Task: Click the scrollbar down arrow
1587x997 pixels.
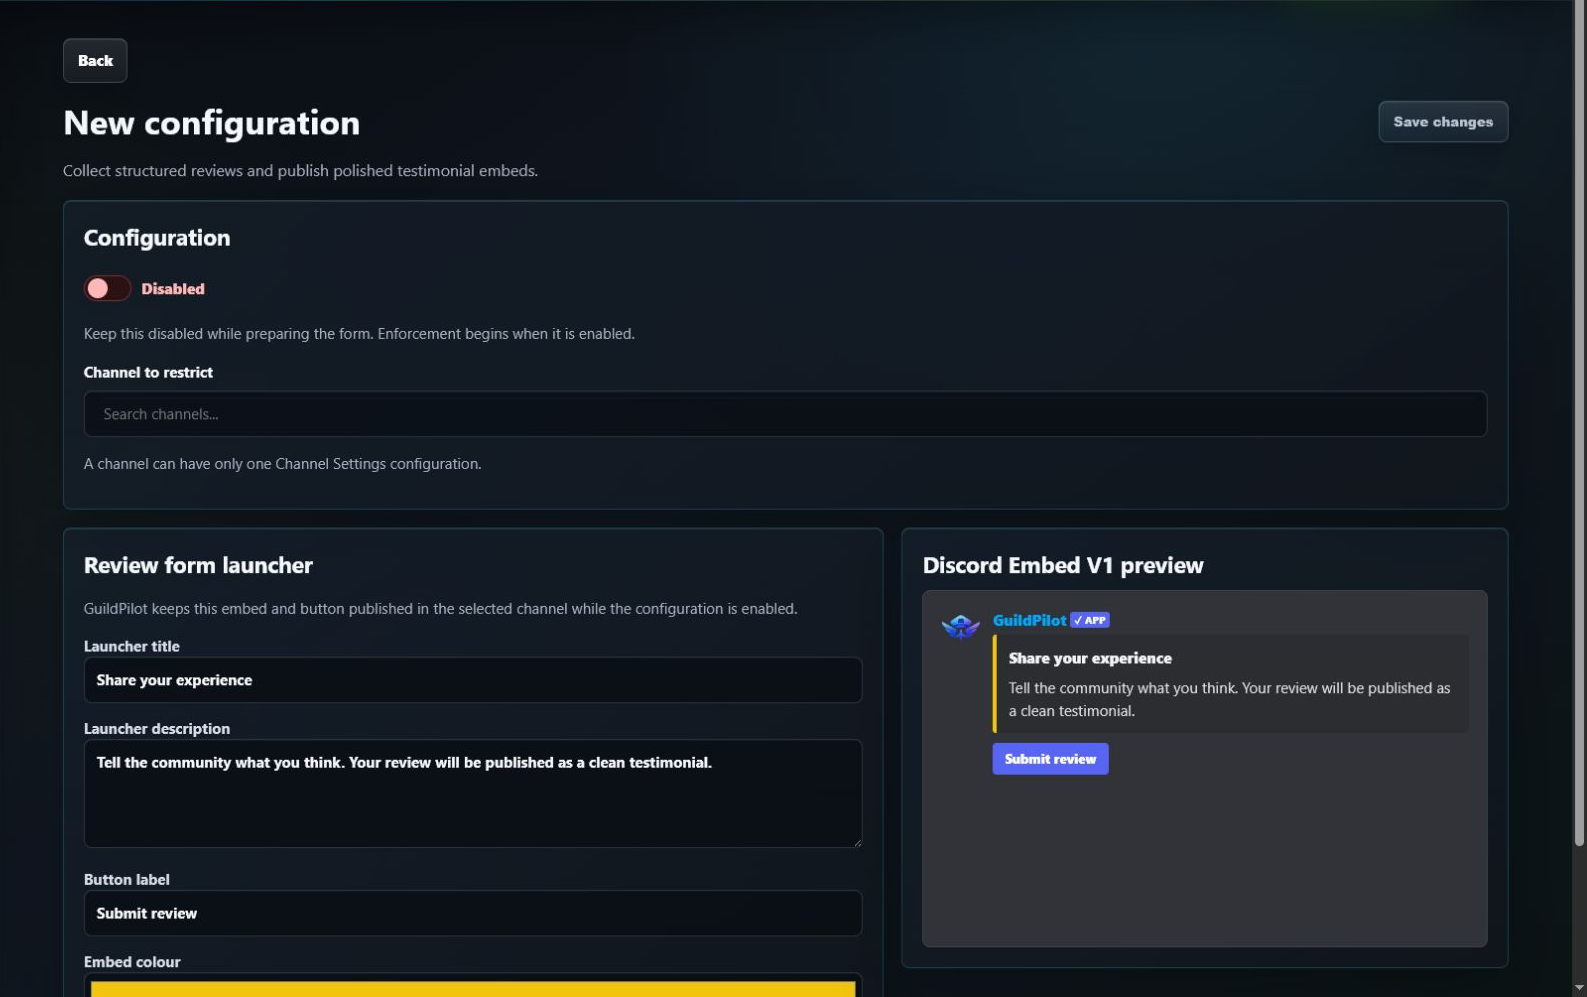Action: point(1580,989)
